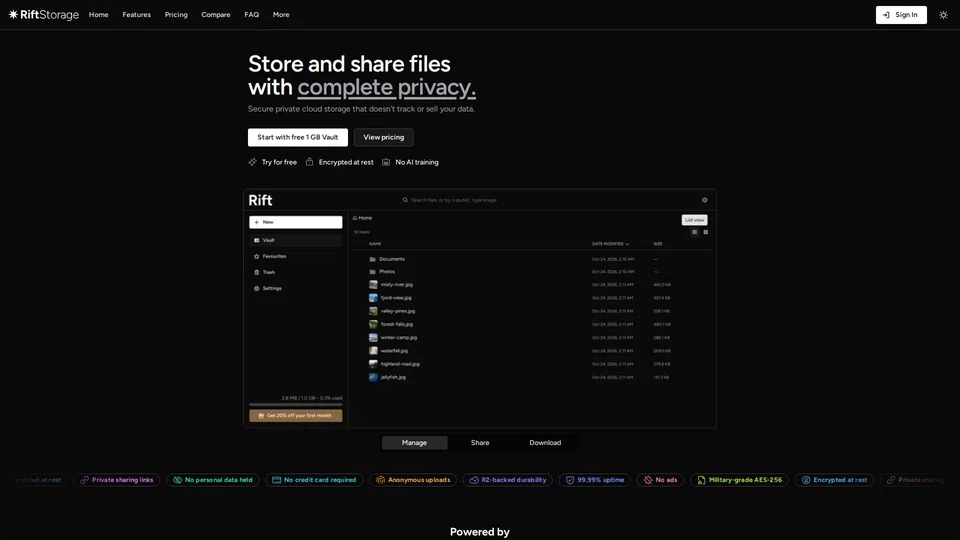Viewport: 960px width, 540px height.
Task: Click the fjord-view.jpg file name
Action: point(396,298)
